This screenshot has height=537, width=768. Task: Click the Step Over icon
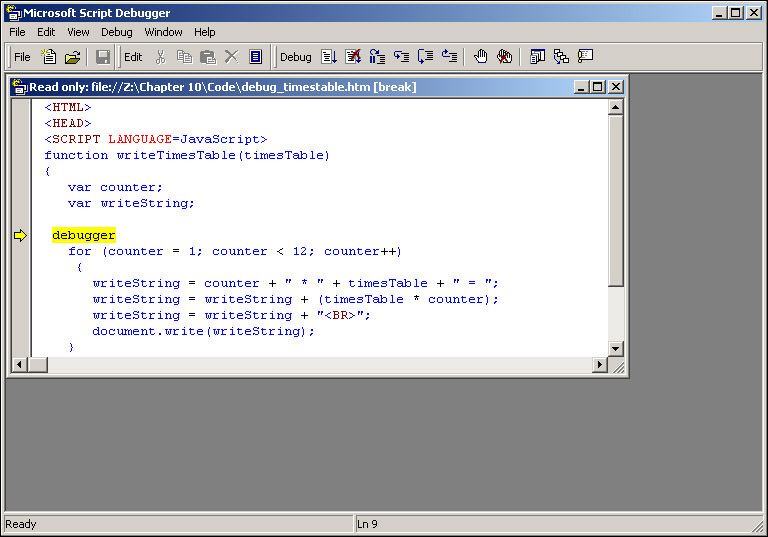click(425, 57)
